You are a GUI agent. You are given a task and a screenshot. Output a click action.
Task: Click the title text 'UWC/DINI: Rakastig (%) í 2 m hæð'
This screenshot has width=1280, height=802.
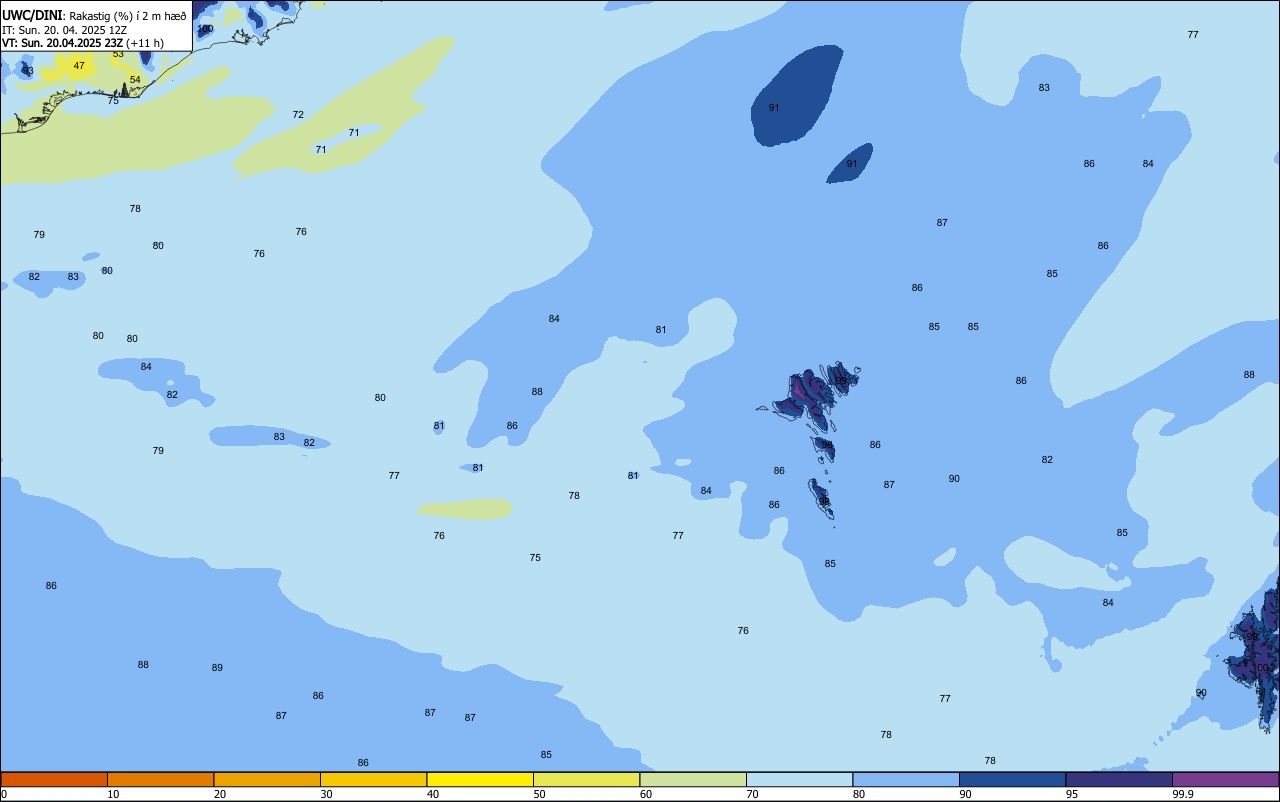point(94,15)
